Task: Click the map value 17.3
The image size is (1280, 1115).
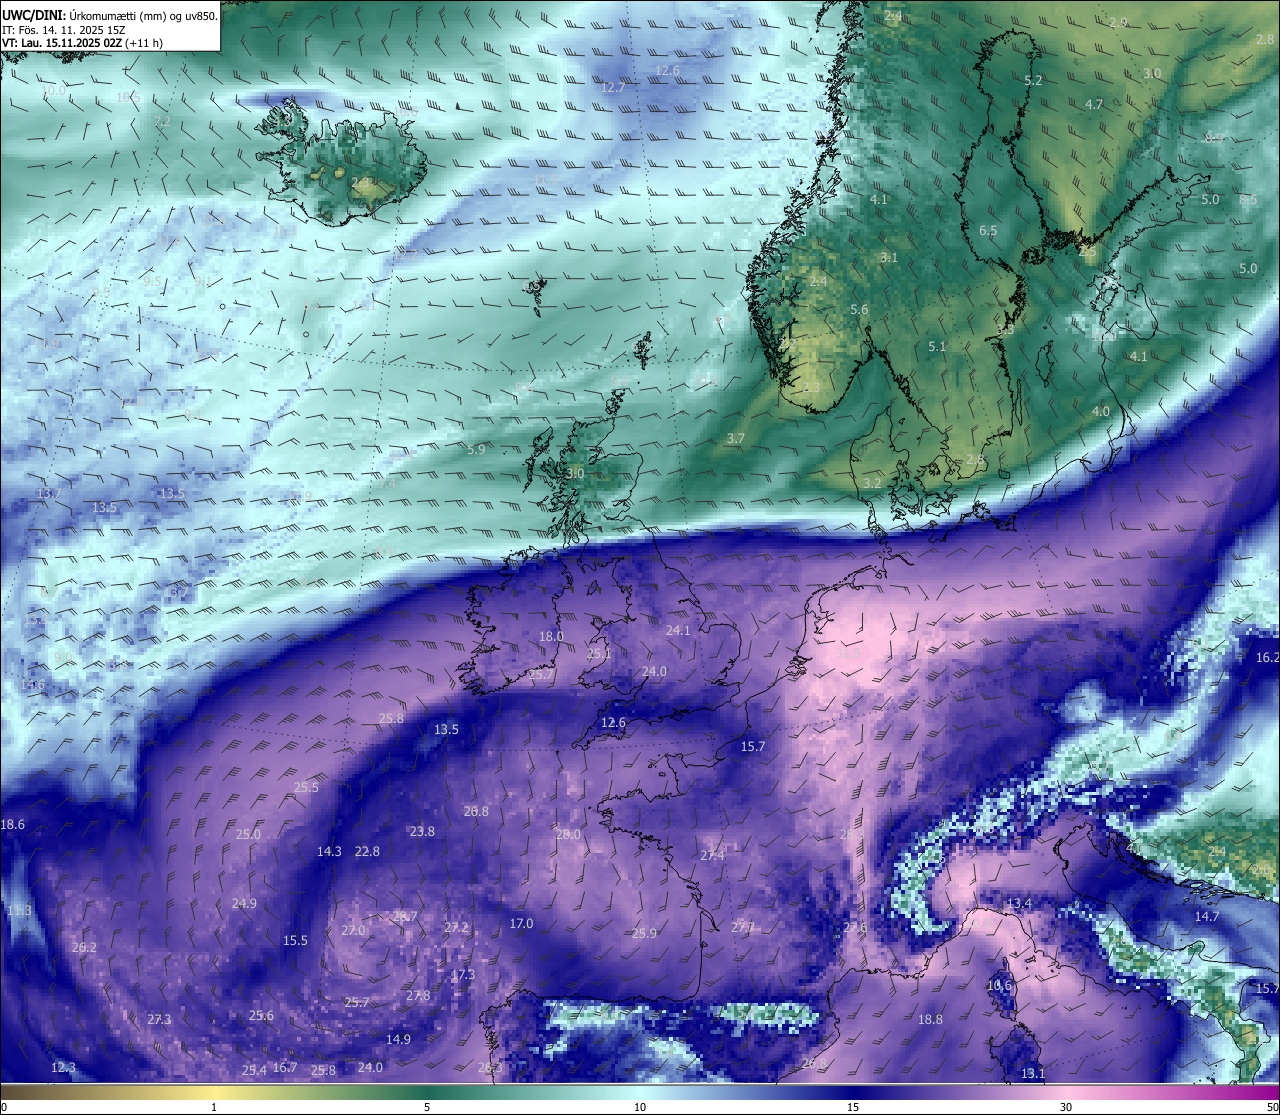Action: pyautogui.click(x=462, y=975)
